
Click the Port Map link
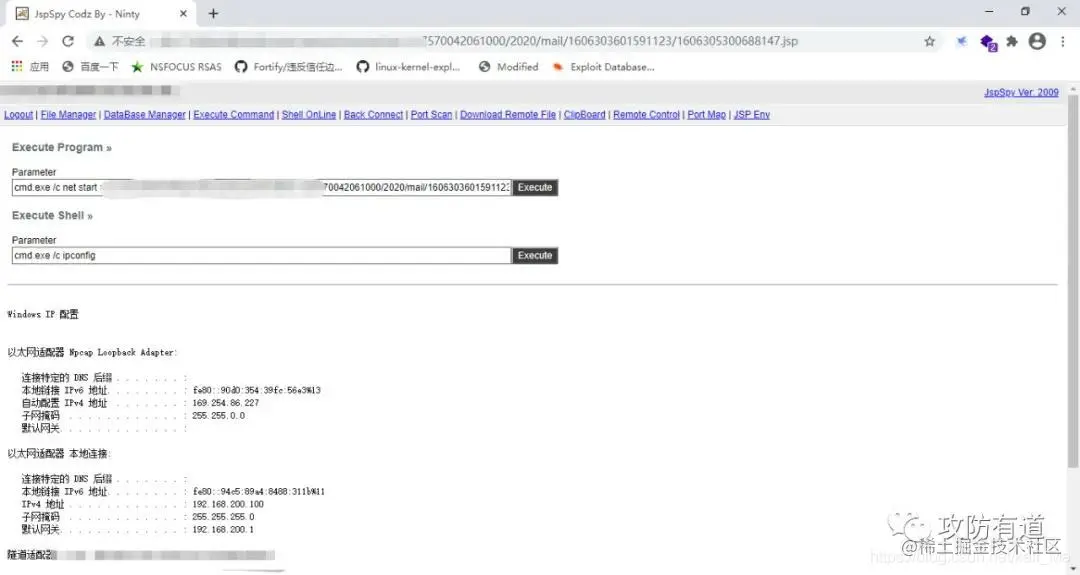(707, 115)
